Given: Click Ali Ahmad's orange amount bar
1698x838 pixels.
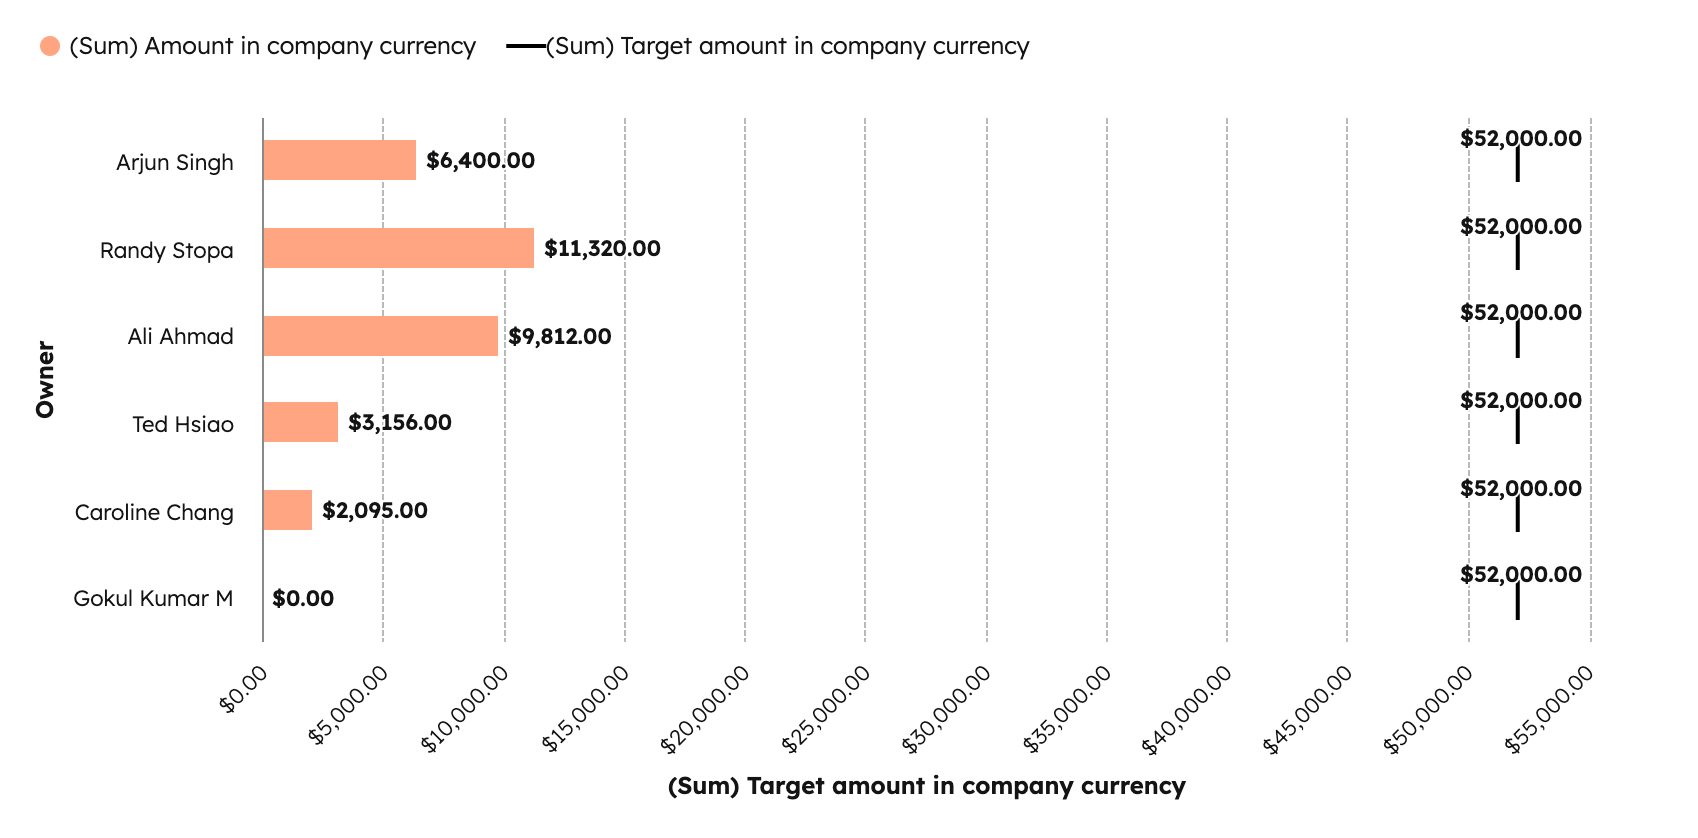Looking at the screenshot, I should click(380, 336).
